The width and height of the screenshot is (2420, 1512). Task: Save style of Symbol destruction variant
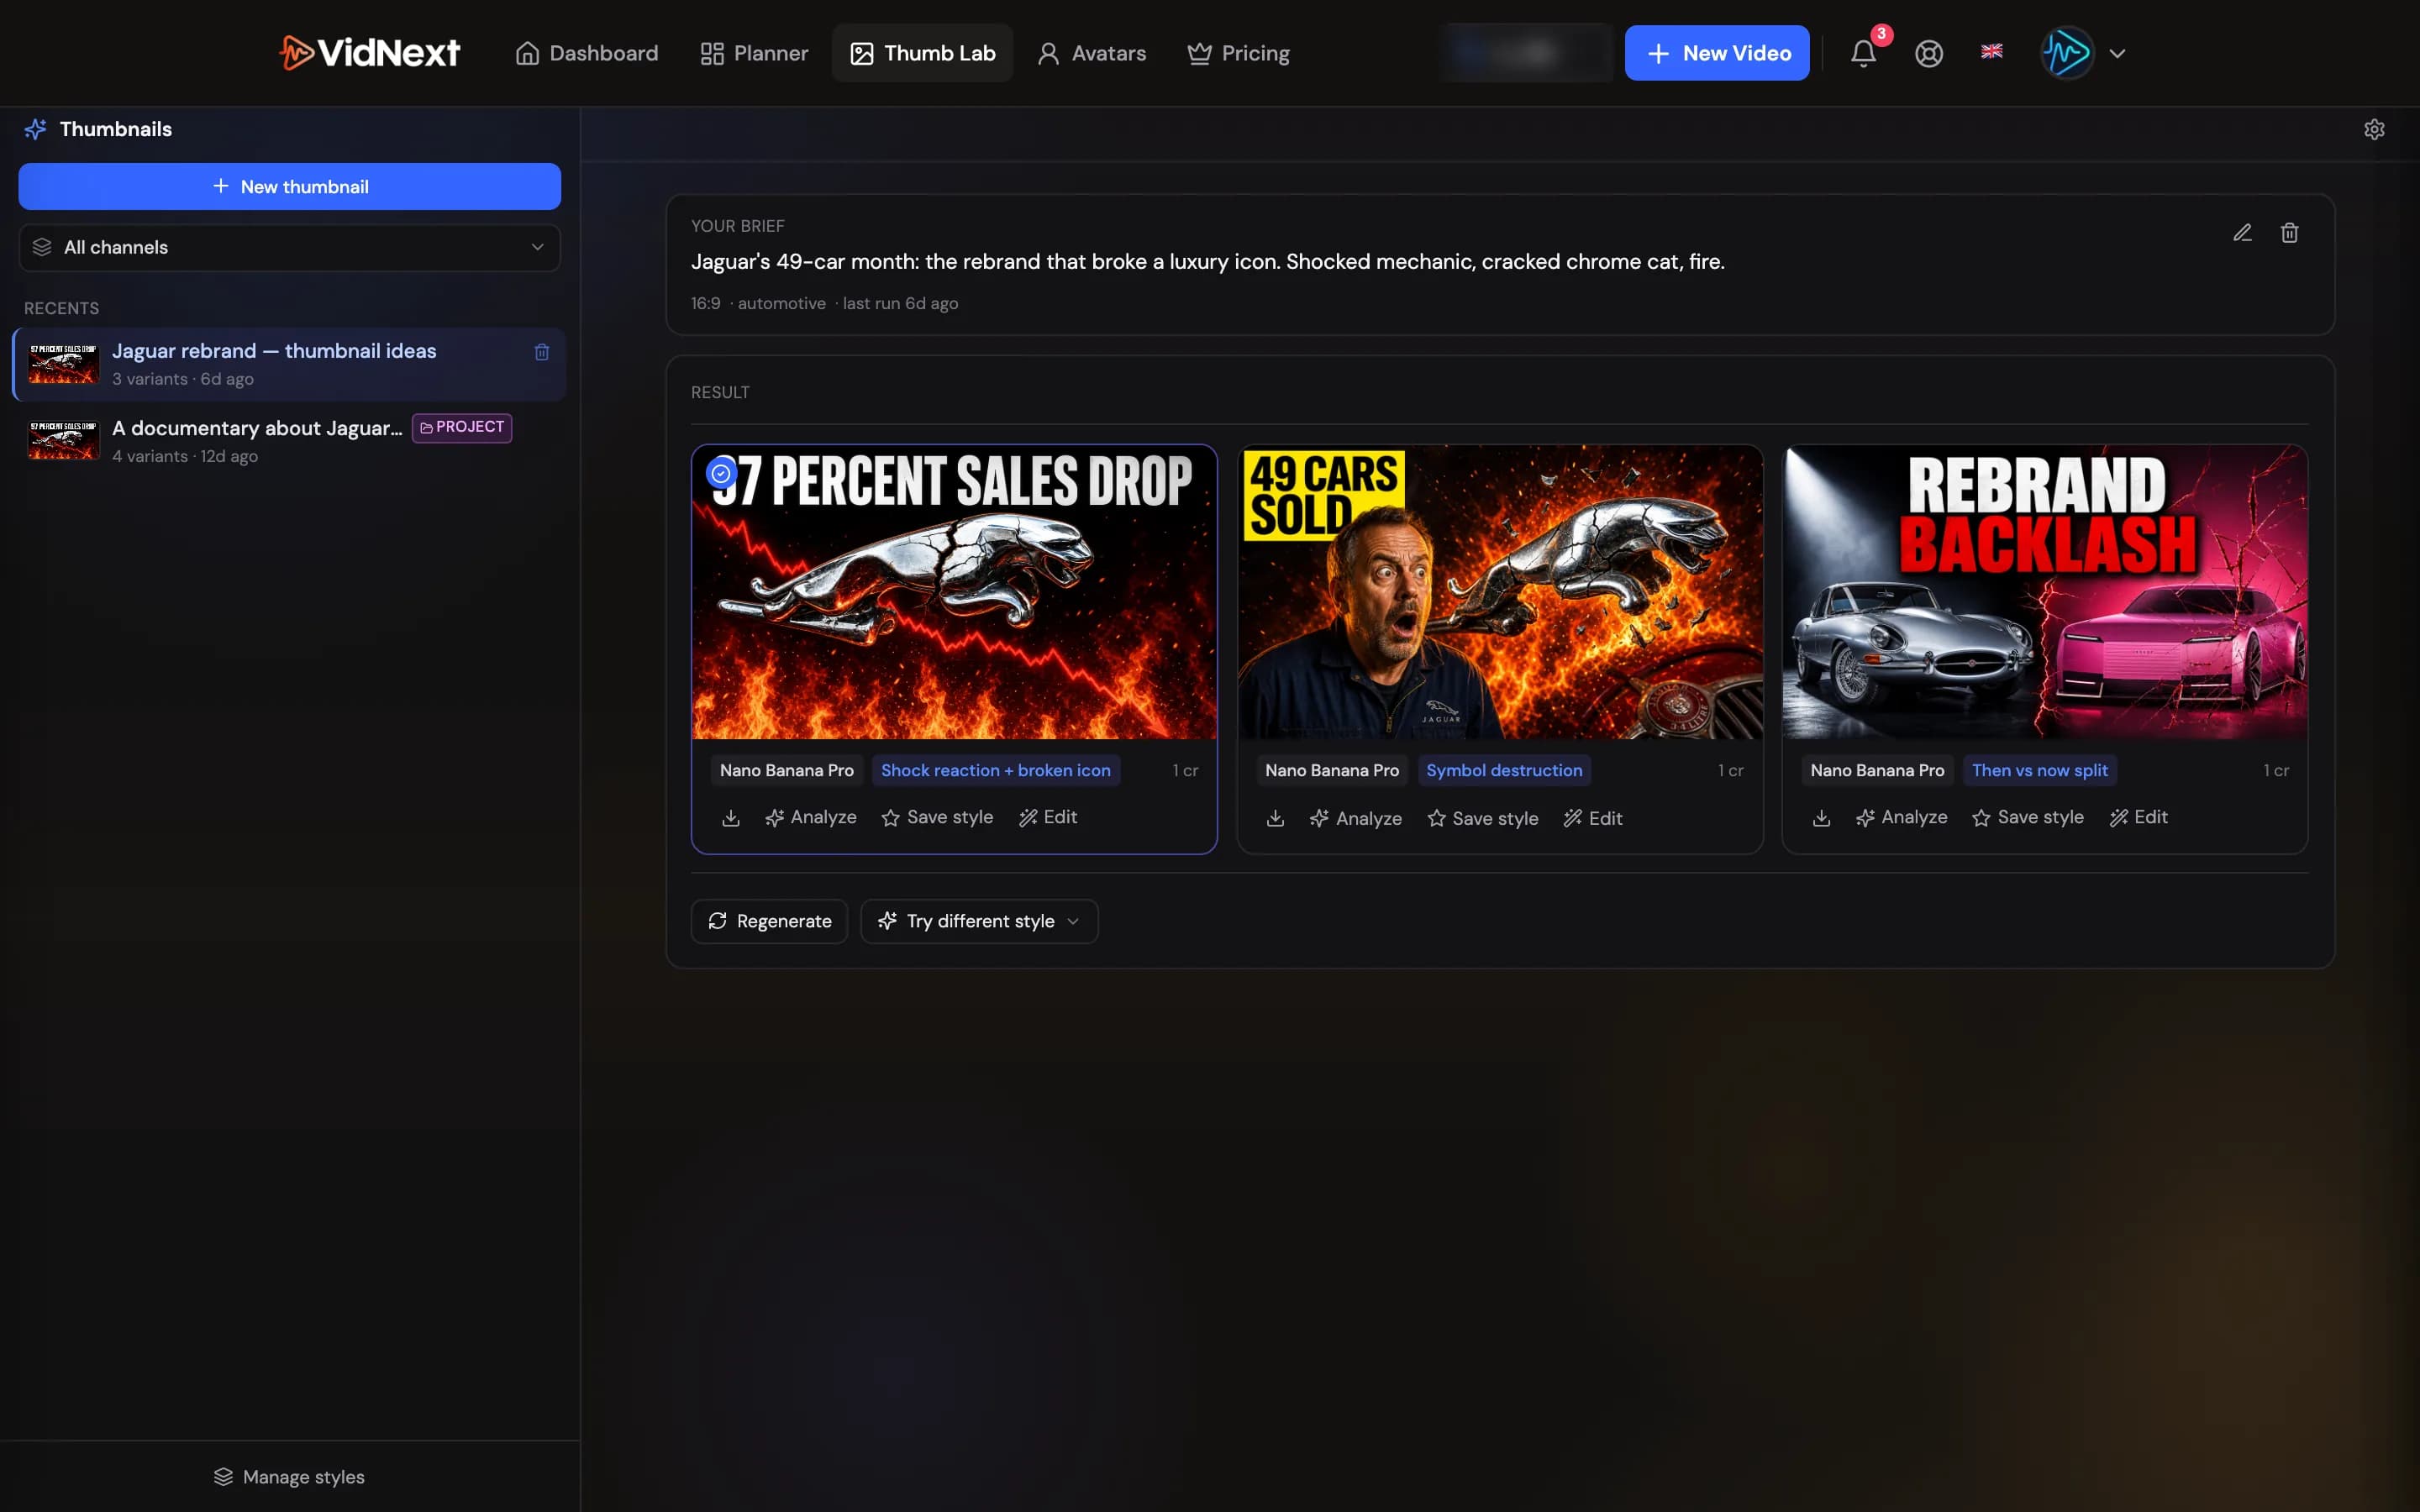coord(1482,818)
